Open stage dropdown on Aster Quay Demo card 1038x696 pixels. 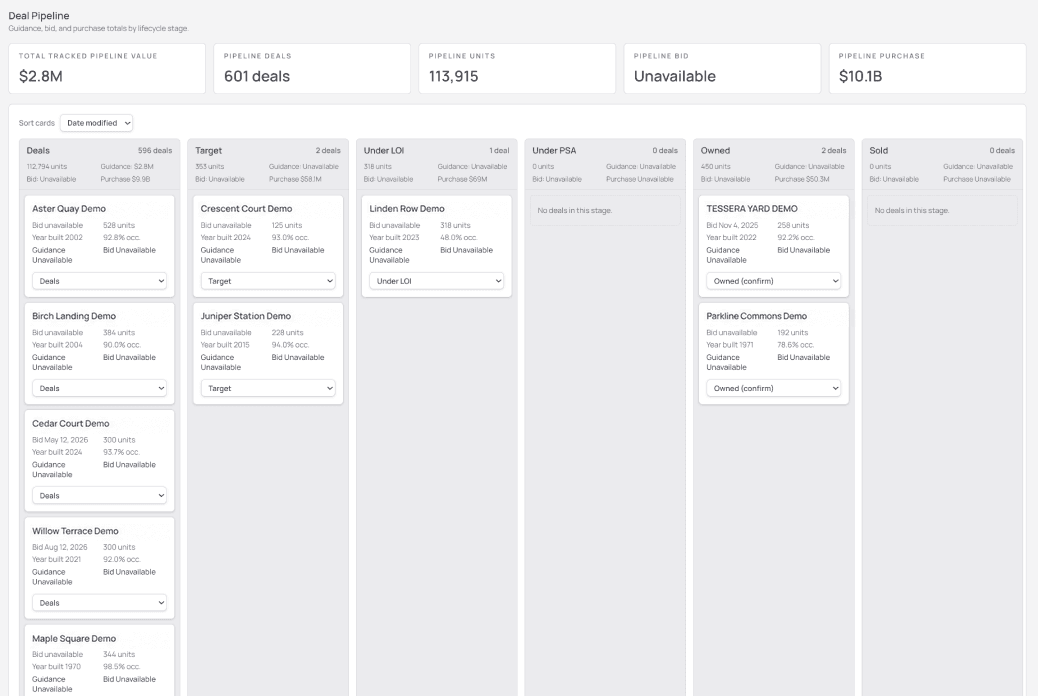99,281
